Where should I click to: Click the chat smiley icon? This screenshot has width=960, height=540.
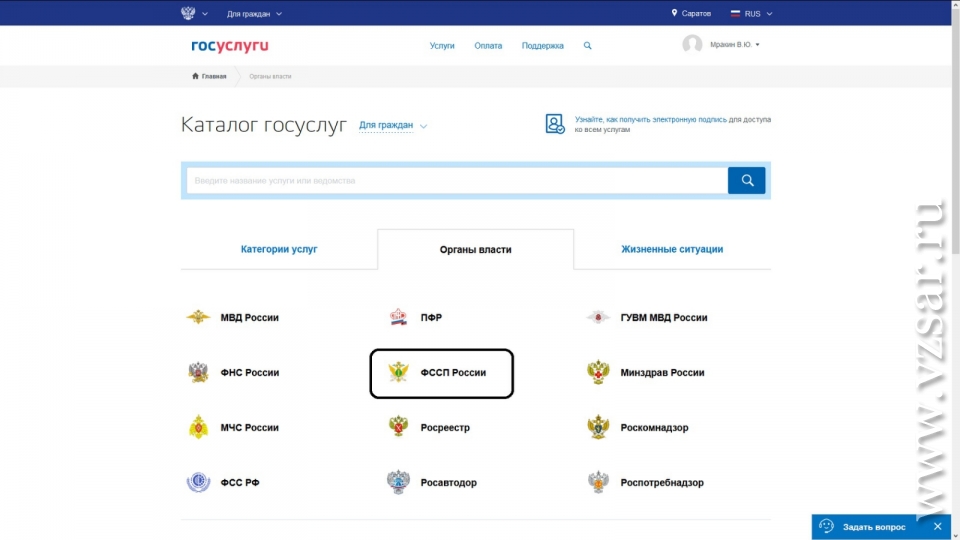coord(827,526)
